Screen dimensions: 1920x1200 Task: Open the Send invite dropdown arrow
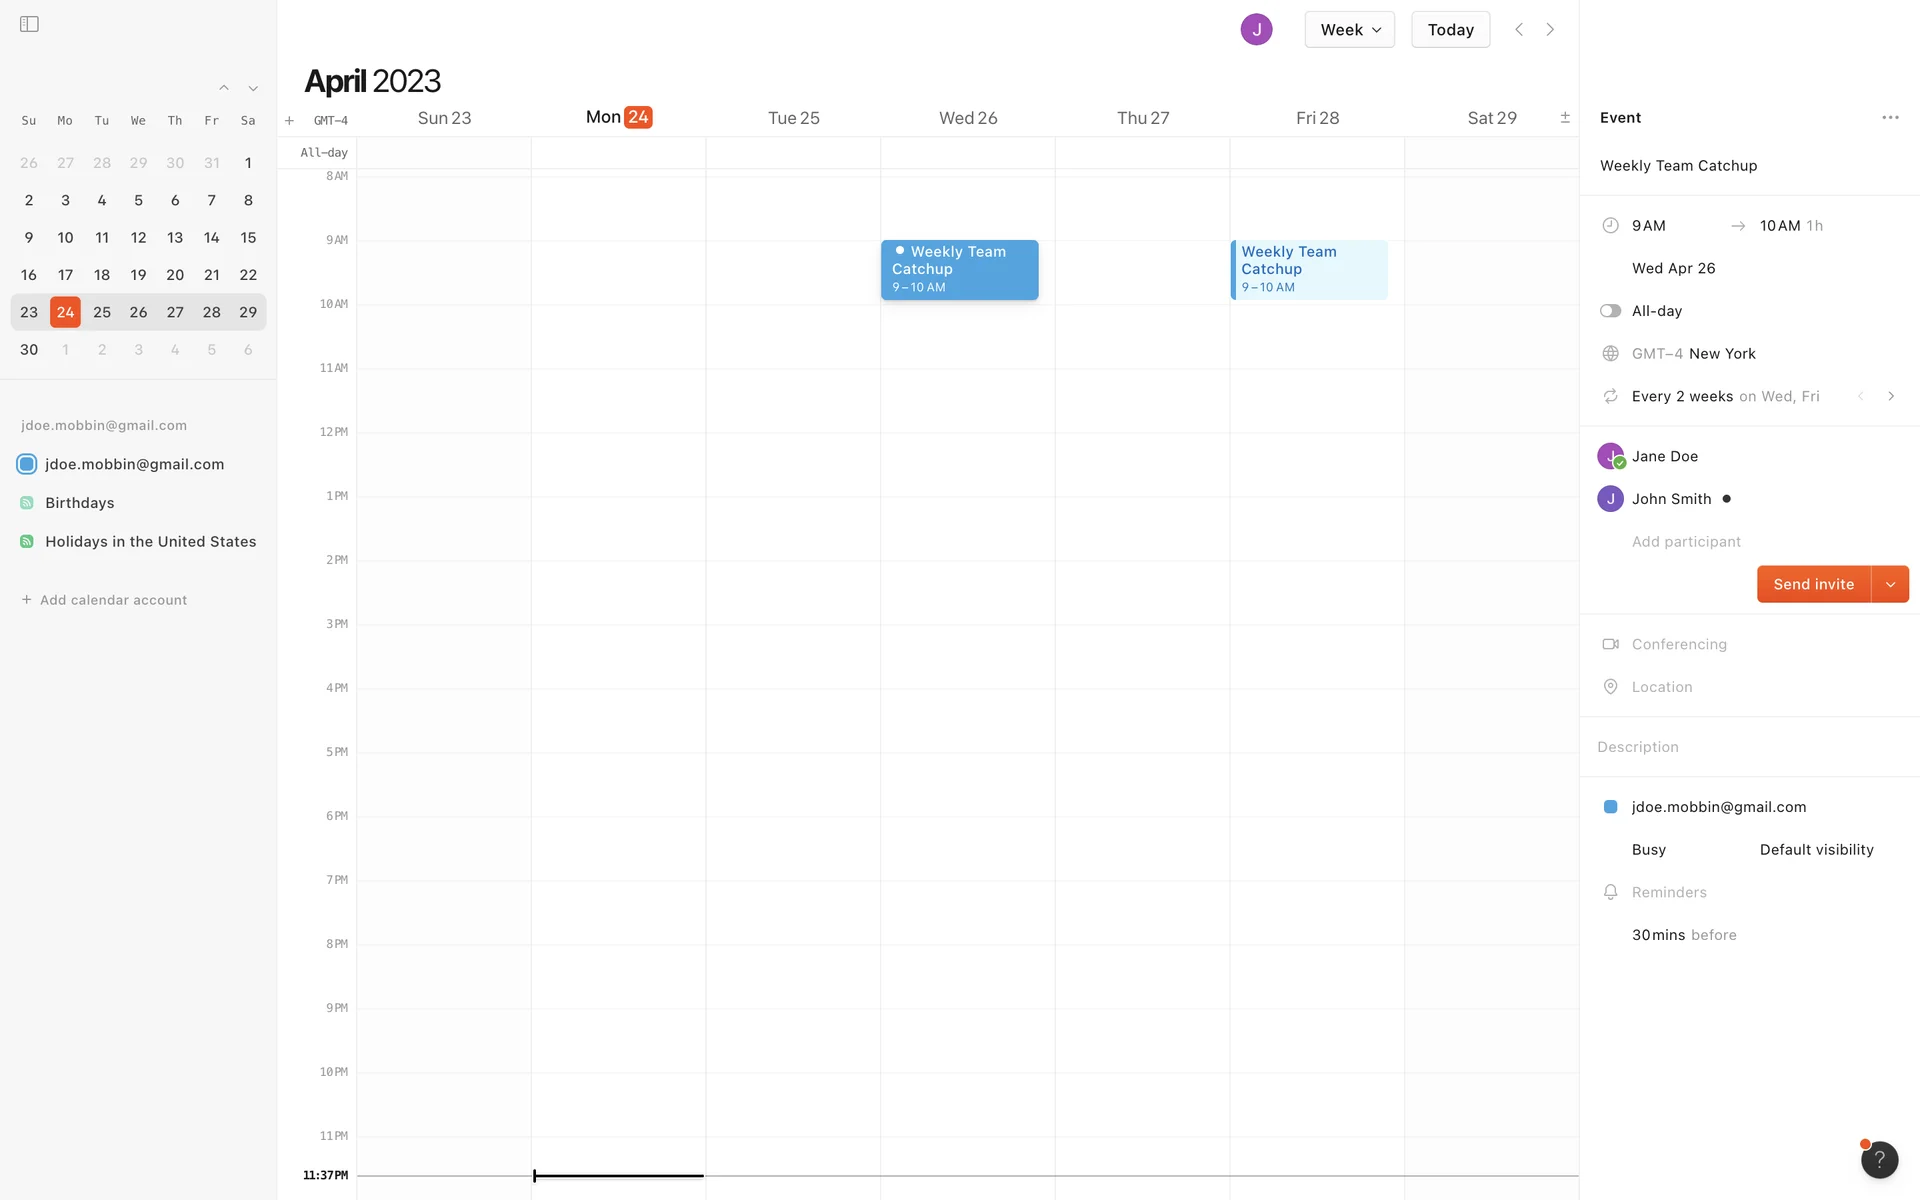click(x=1889, y=585)
